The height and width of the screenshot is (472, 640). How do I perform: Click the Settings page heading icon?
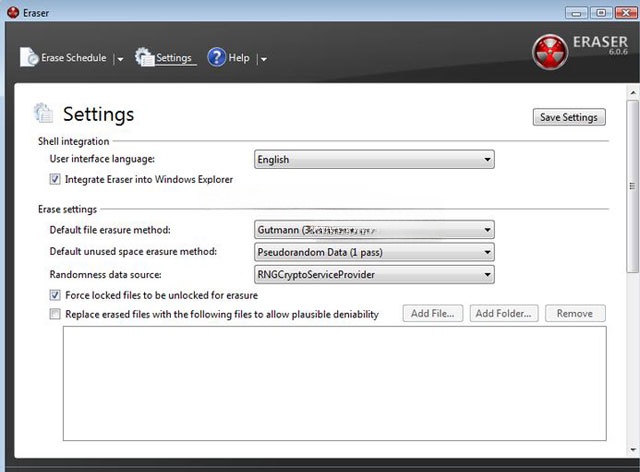coord(43,113)
